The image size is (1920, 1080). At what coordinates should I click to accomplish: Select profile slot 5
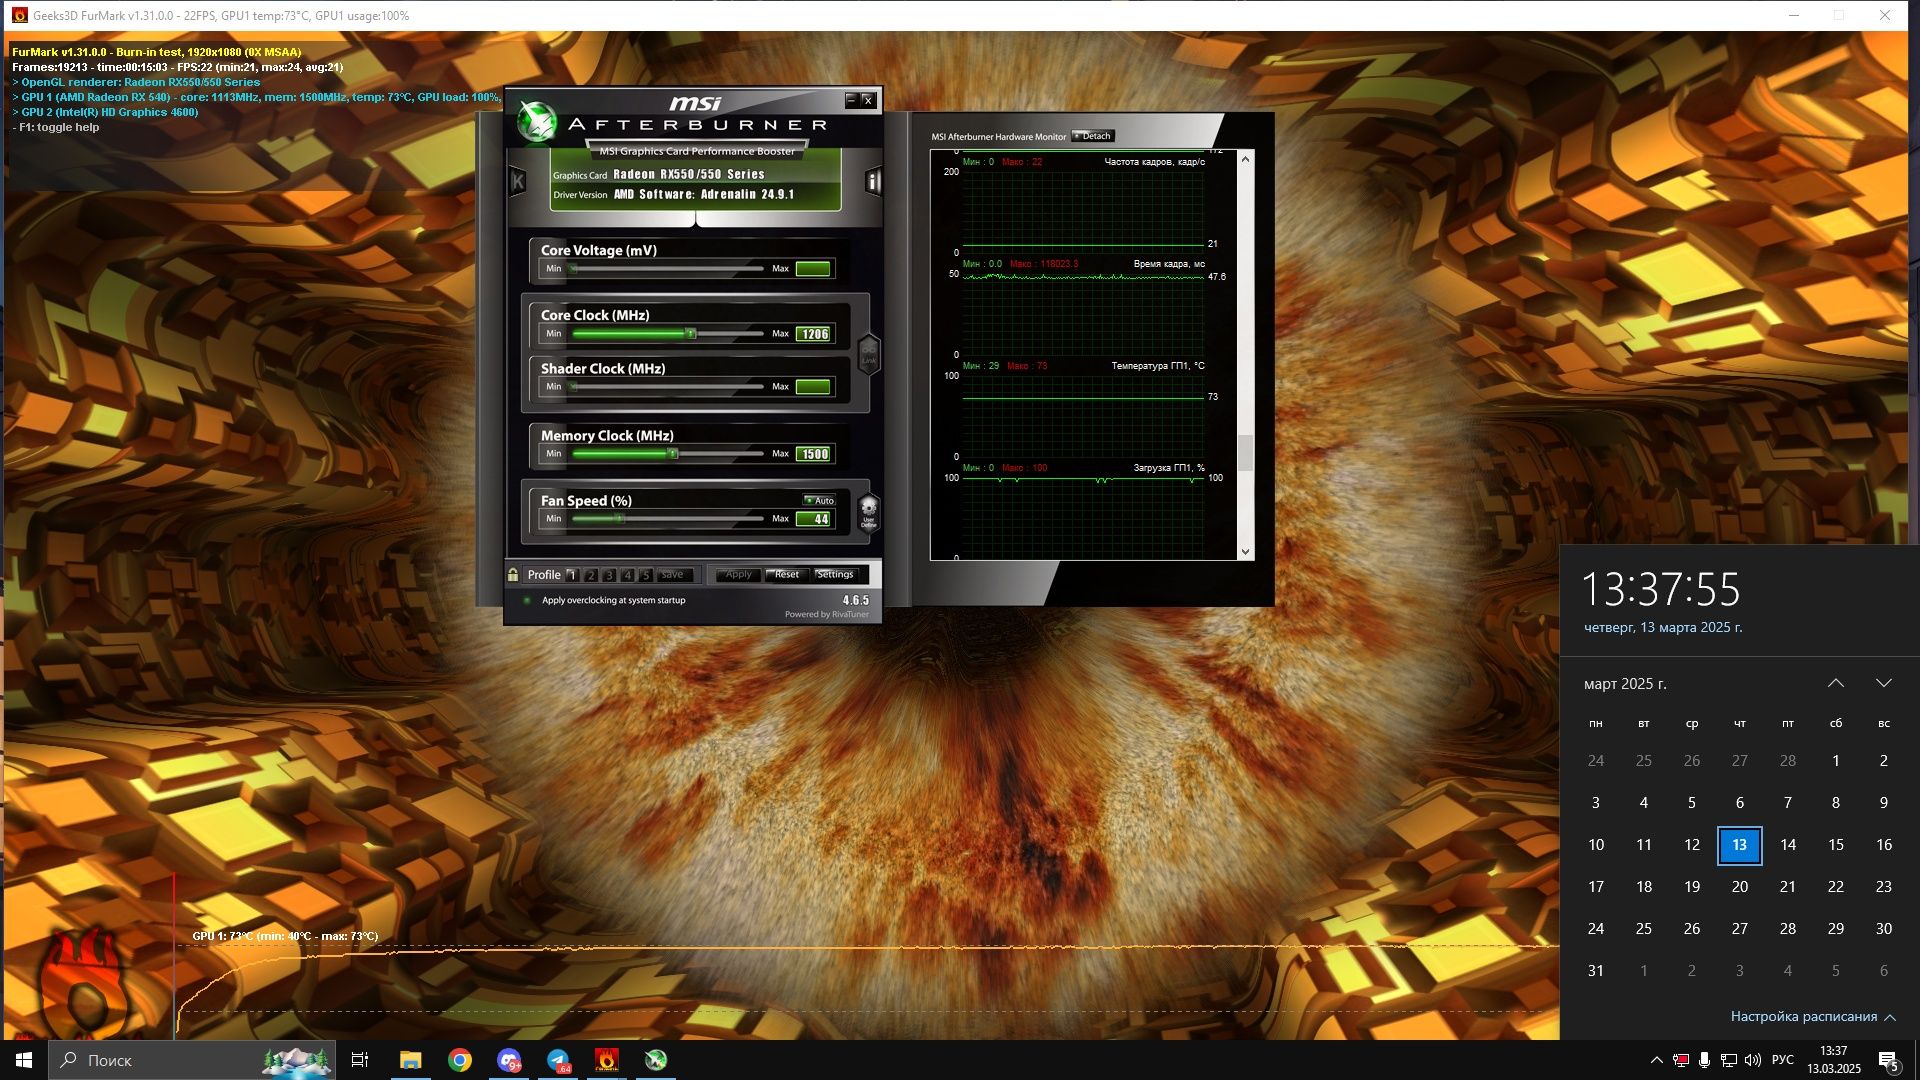(x=646, y=575)
